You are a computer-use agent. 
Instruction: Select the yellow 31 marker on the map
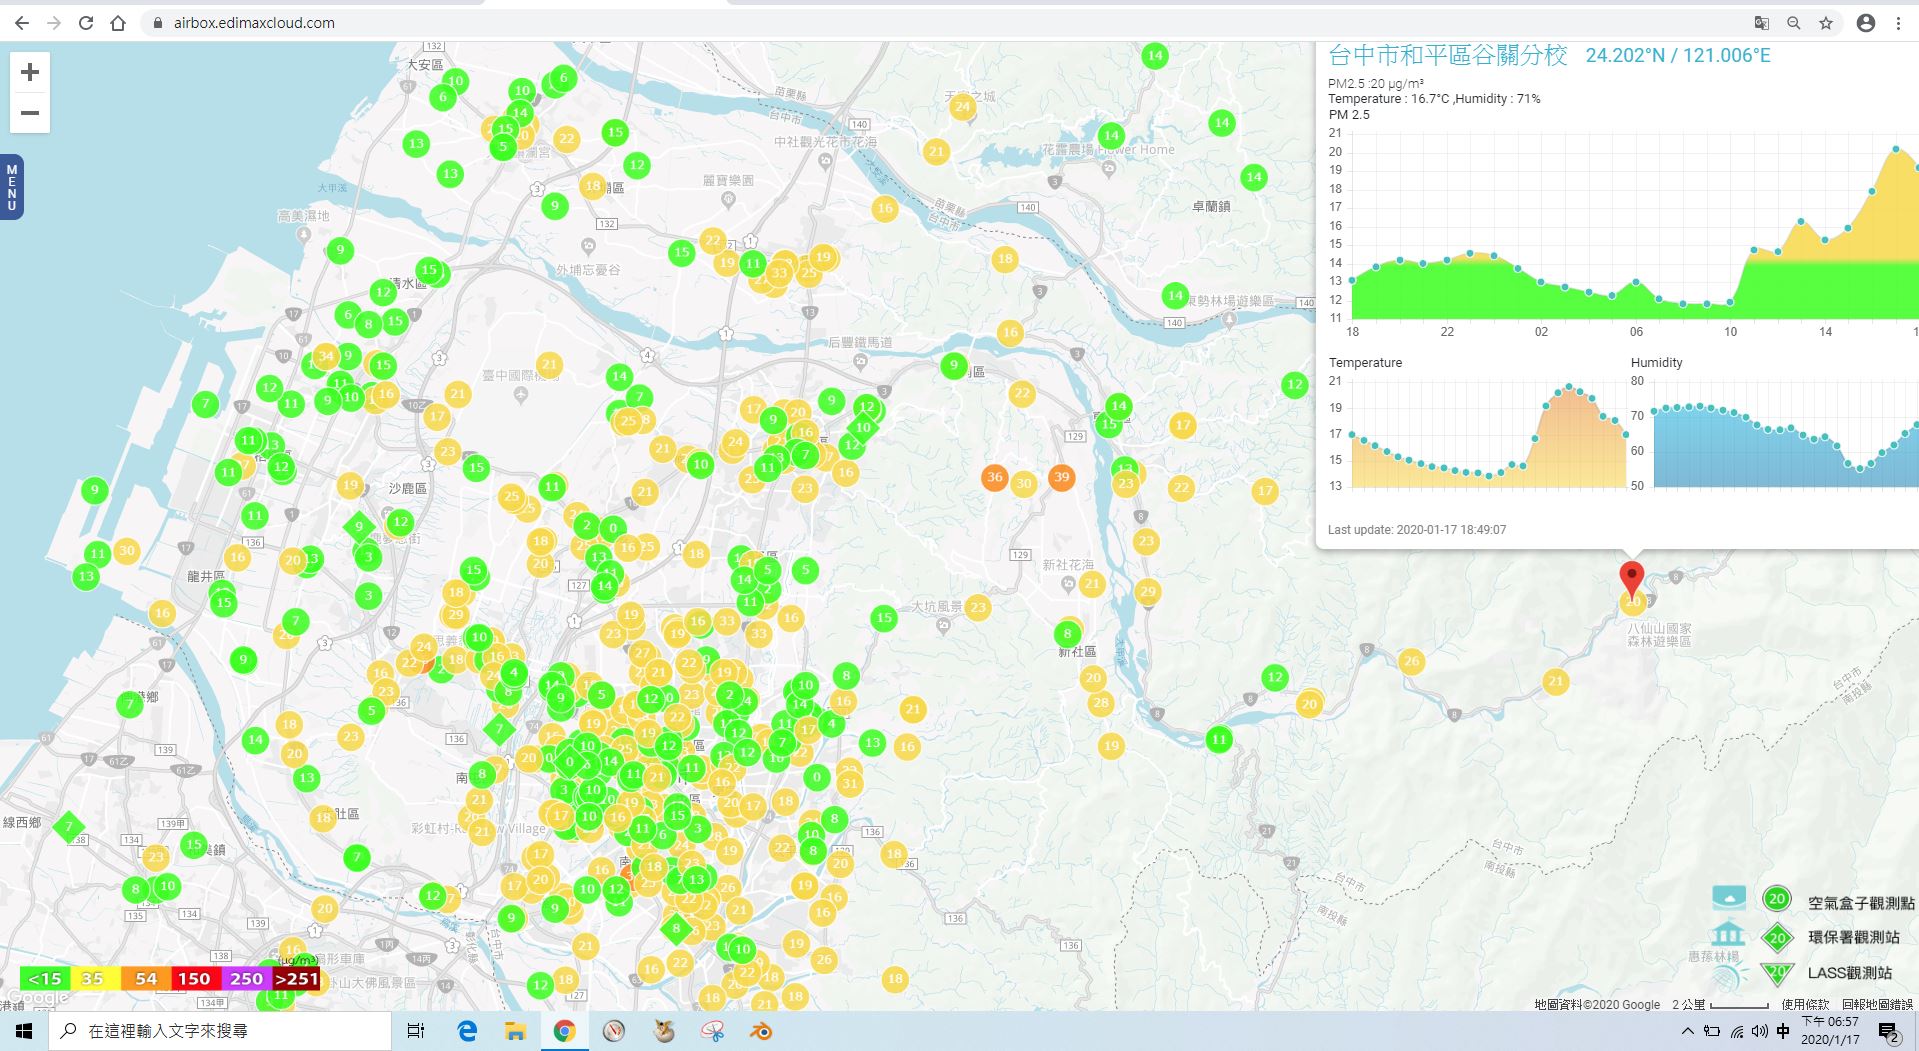[849, 783]
